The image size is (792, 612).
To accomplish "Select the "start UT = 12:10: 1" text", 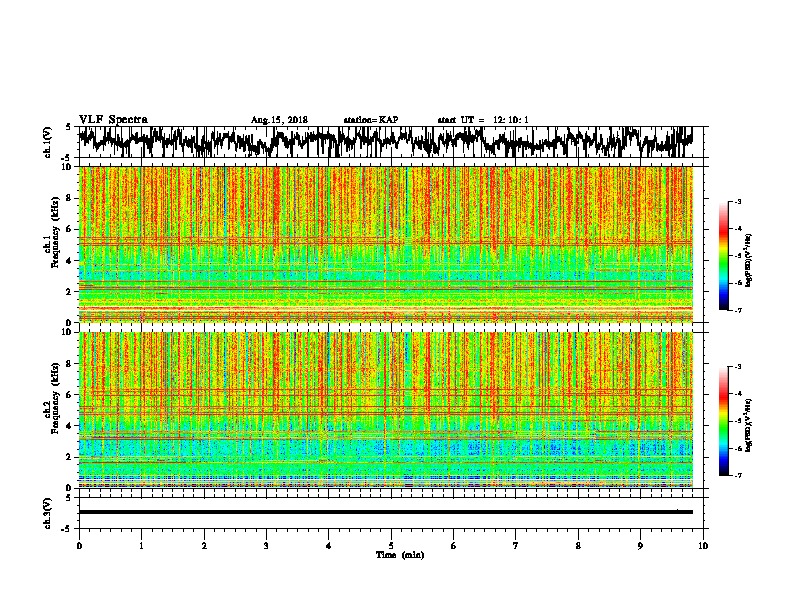I will pos(483,120).
